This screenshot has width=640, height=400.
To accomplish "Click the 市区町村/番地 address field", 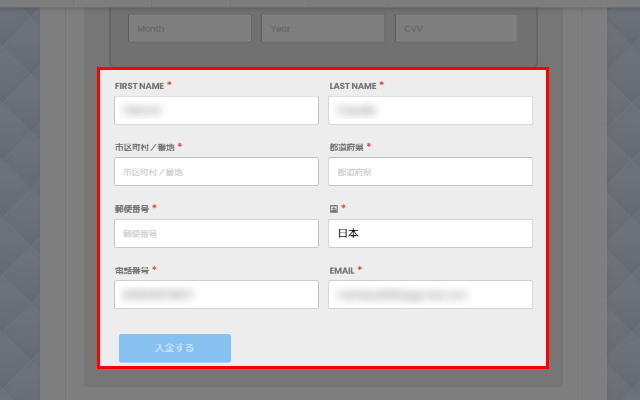I will 216,172.
